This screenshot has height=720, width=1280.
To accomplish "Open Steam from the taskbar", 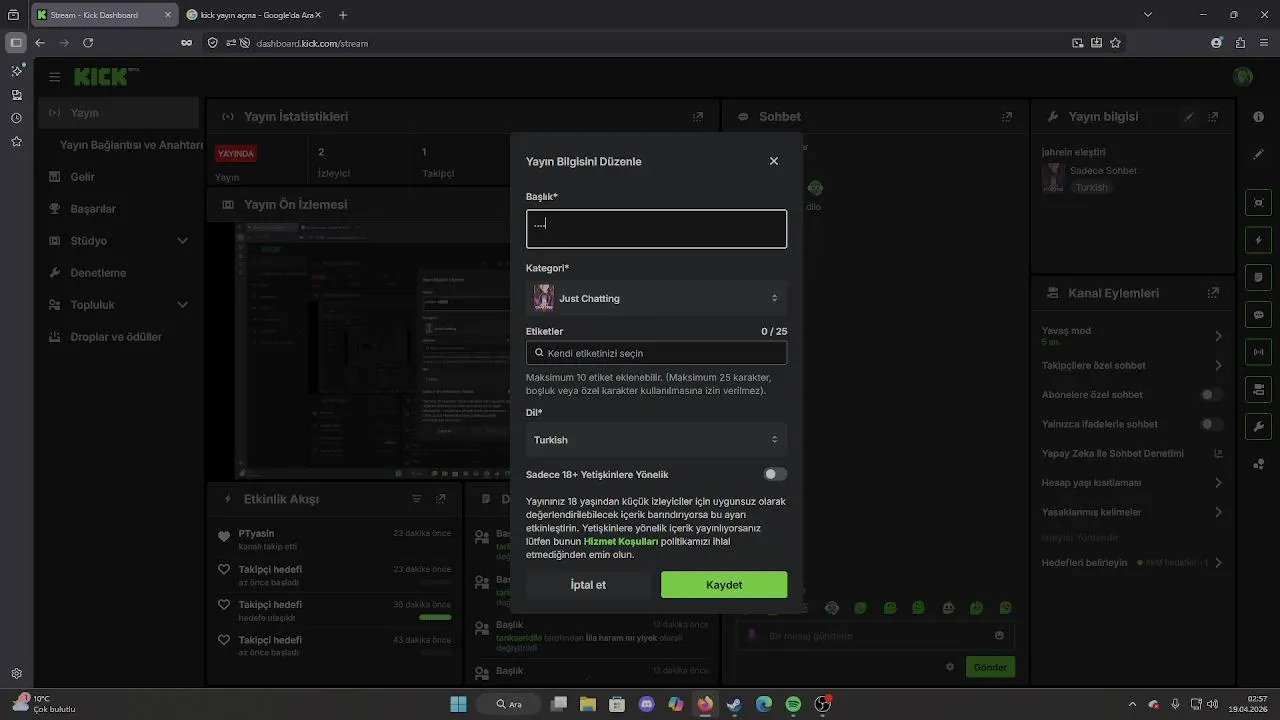I will [x=734, y=704].
